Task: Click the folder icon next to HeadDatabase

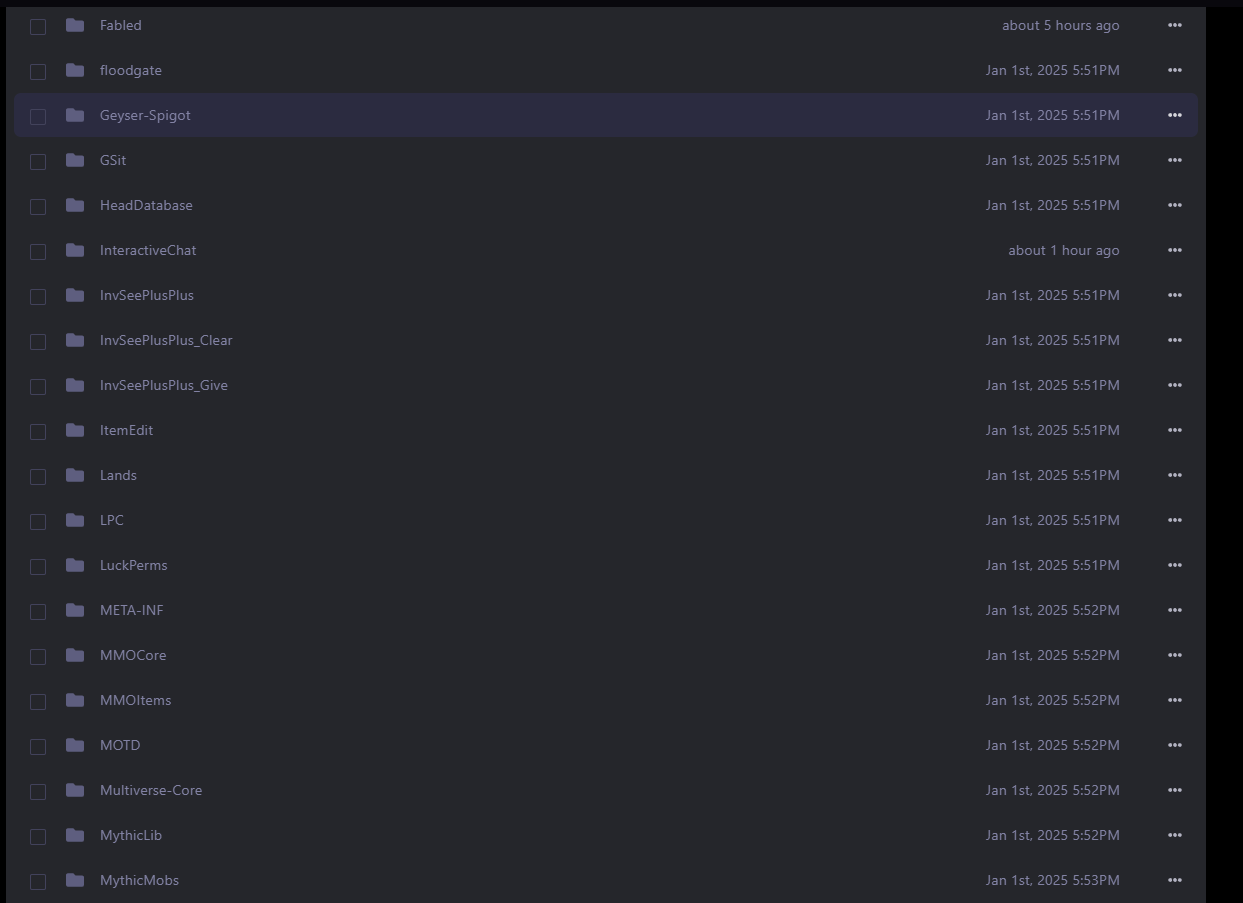Action: [75, 205]
